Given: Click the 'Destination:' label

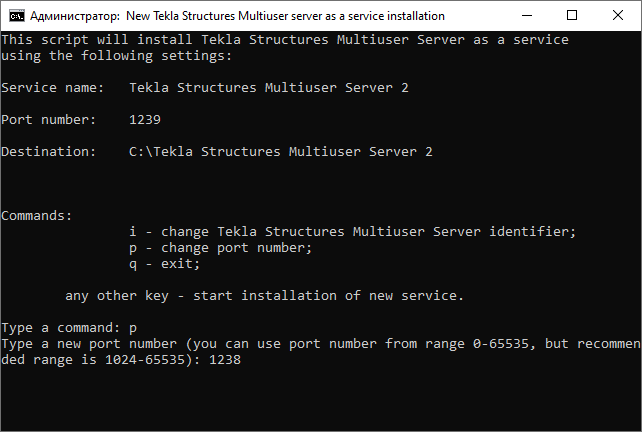Looking at the screenshot, I should click(x=48, y=152).
